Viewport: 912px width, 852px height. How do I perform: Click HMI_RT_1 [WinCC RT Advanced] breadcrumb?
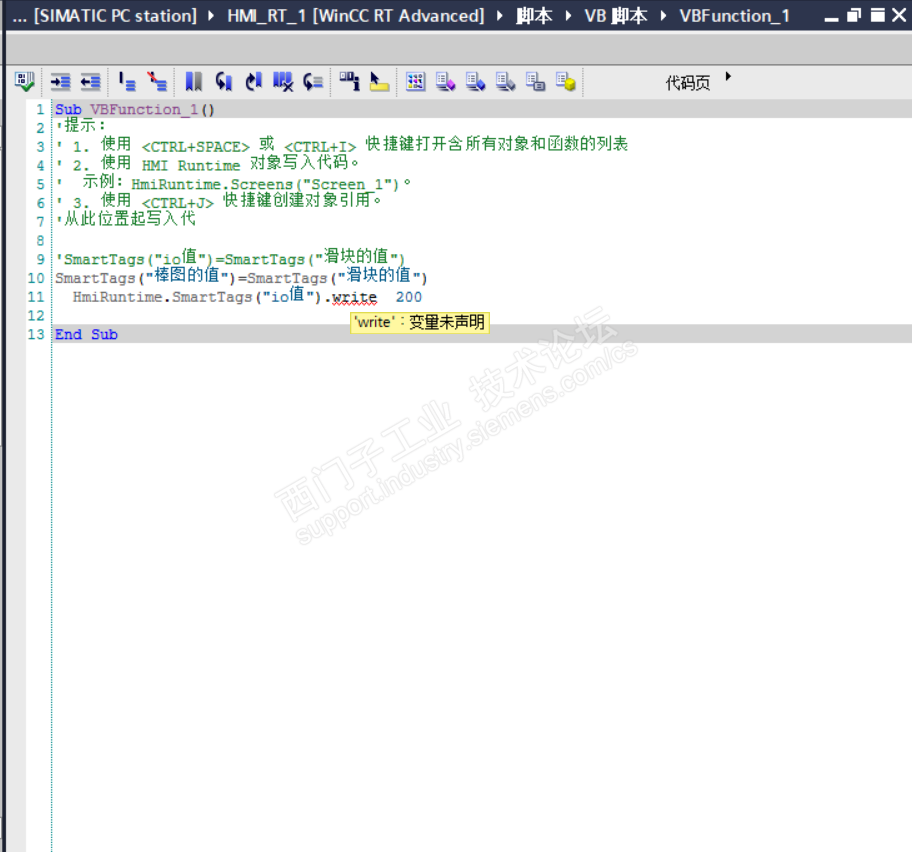[x=355, y=16]
